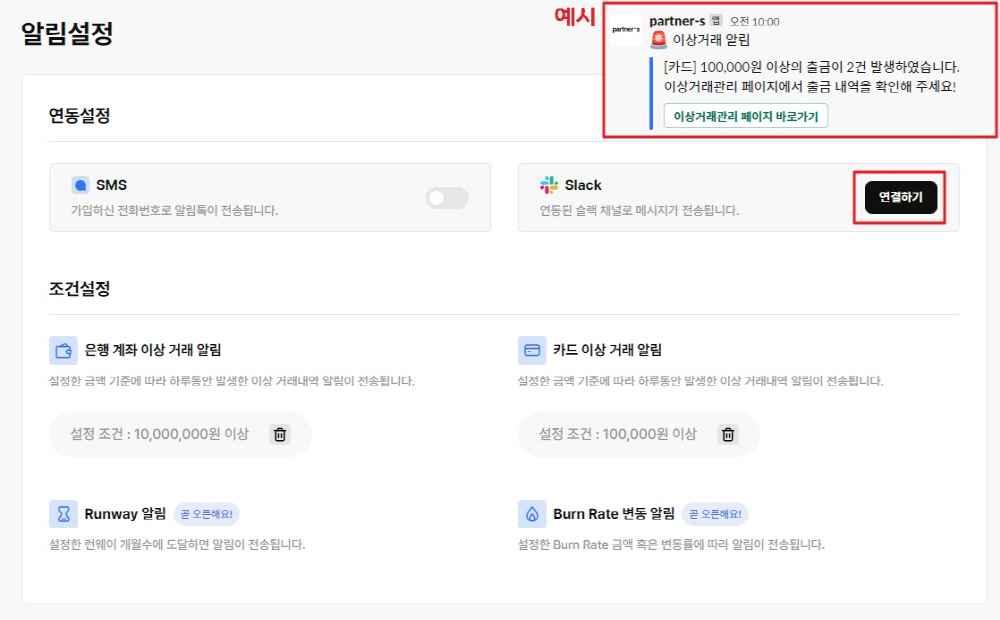Click the siren emoji in example message

[x=658, y=40]
